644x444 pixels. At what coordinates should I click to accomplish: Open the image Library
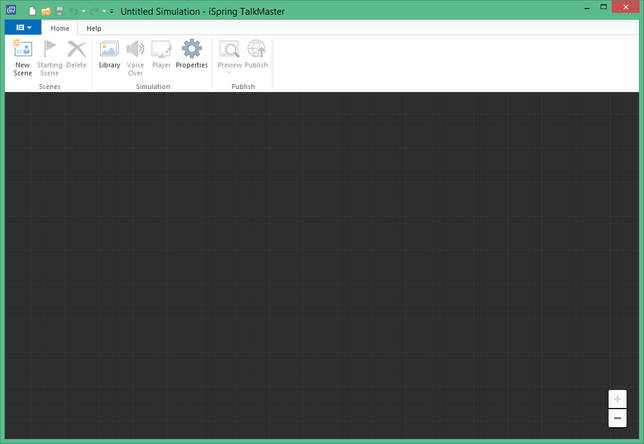tap(109, 54)
